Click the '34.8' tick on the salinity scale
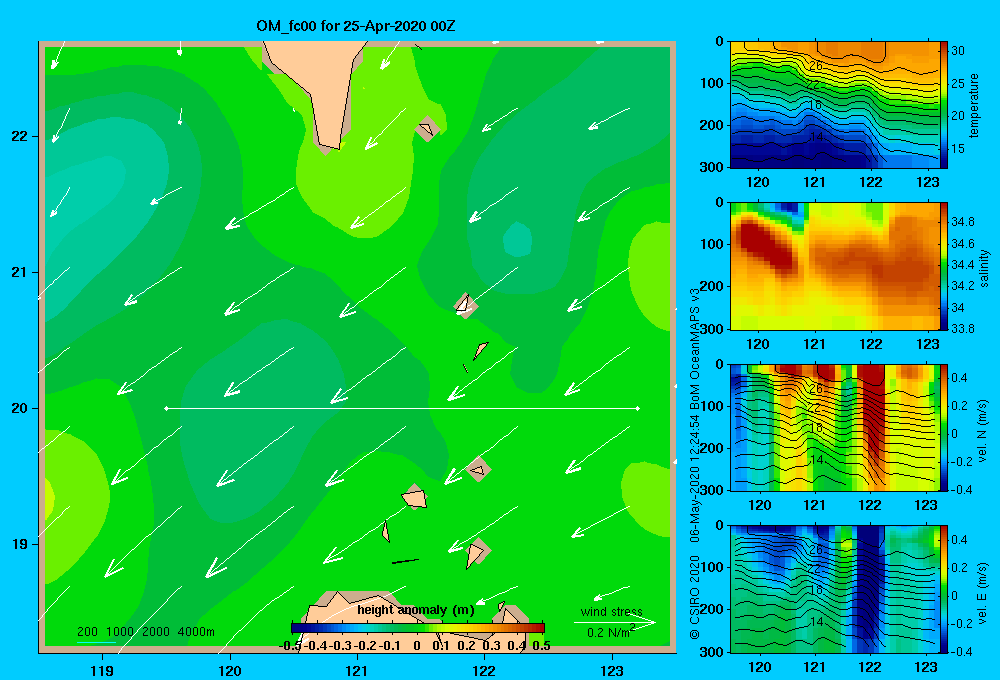This screenshot has width=1000, height=680. (x=963, y=222)
